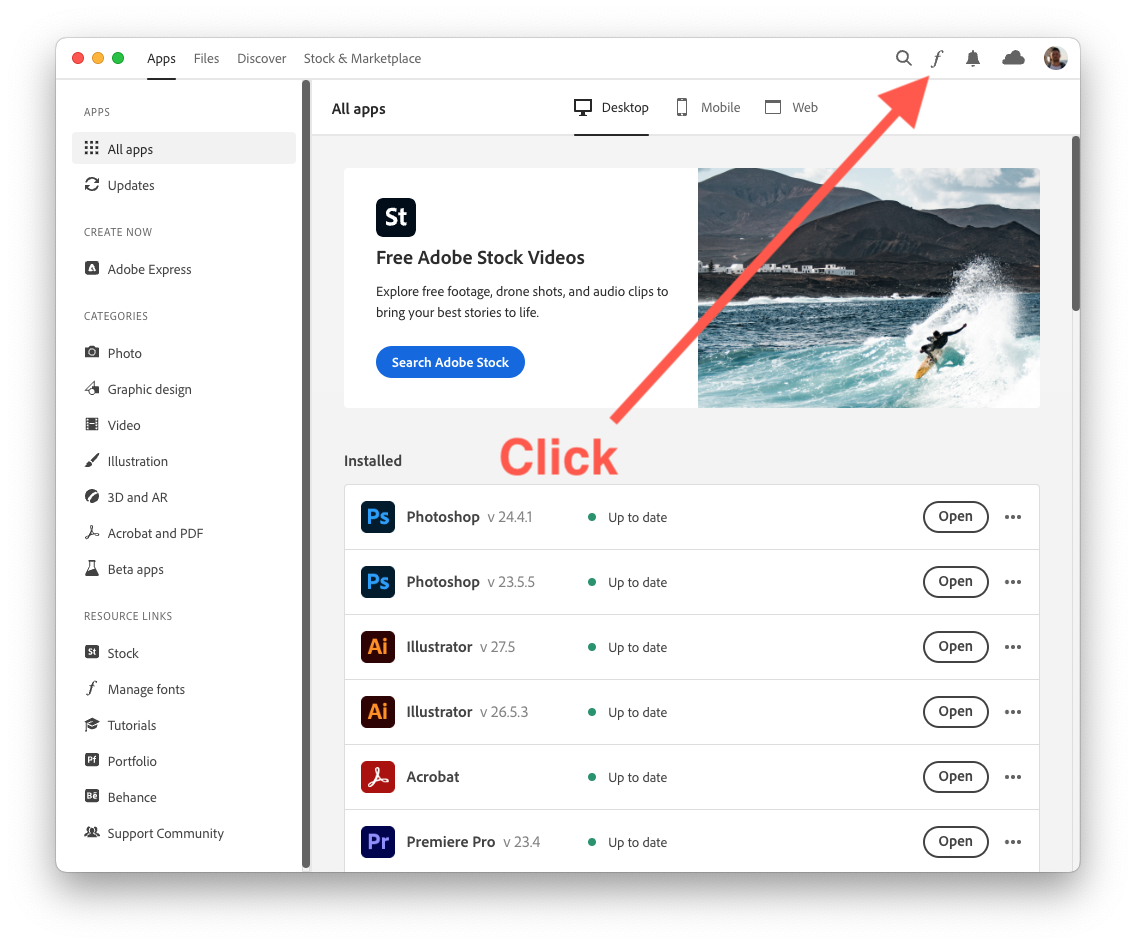Expand more options for Acrobat
The image size is (1136, 946).
pos(1013,777)
